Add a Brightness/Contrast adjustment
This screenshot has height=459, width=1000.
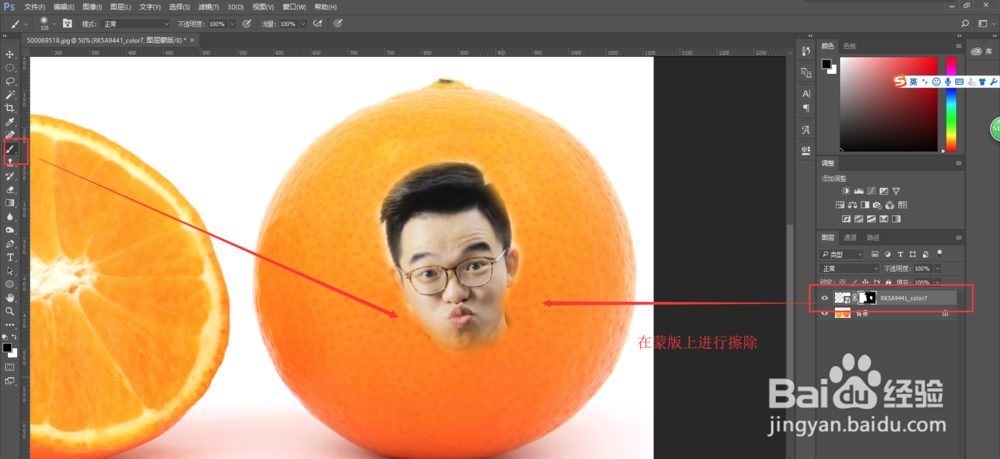point(846,191)
